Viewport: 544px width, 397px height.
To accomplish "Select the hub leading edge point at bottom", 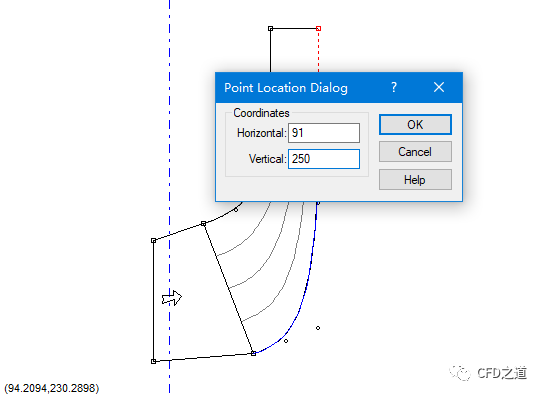I will [254, 353].
